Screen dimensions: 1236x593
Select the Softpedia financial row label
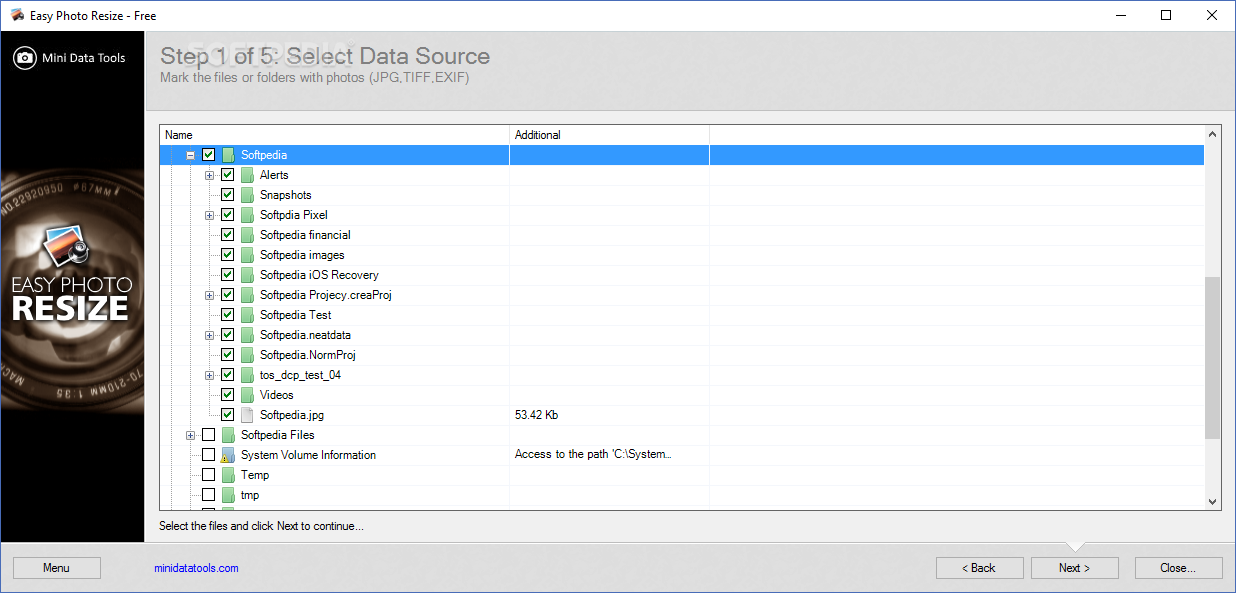305,235
